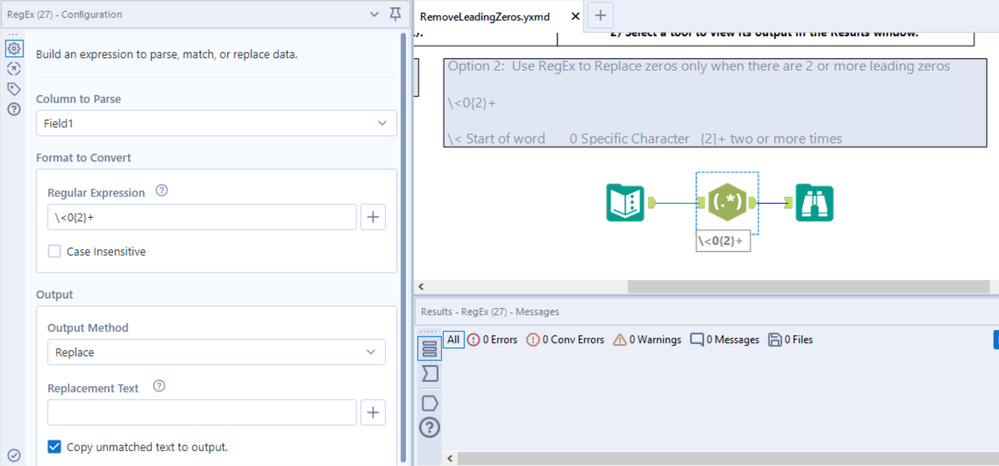
Task: Open the Column to Parse dropdown
Action: tap(216, 123)
